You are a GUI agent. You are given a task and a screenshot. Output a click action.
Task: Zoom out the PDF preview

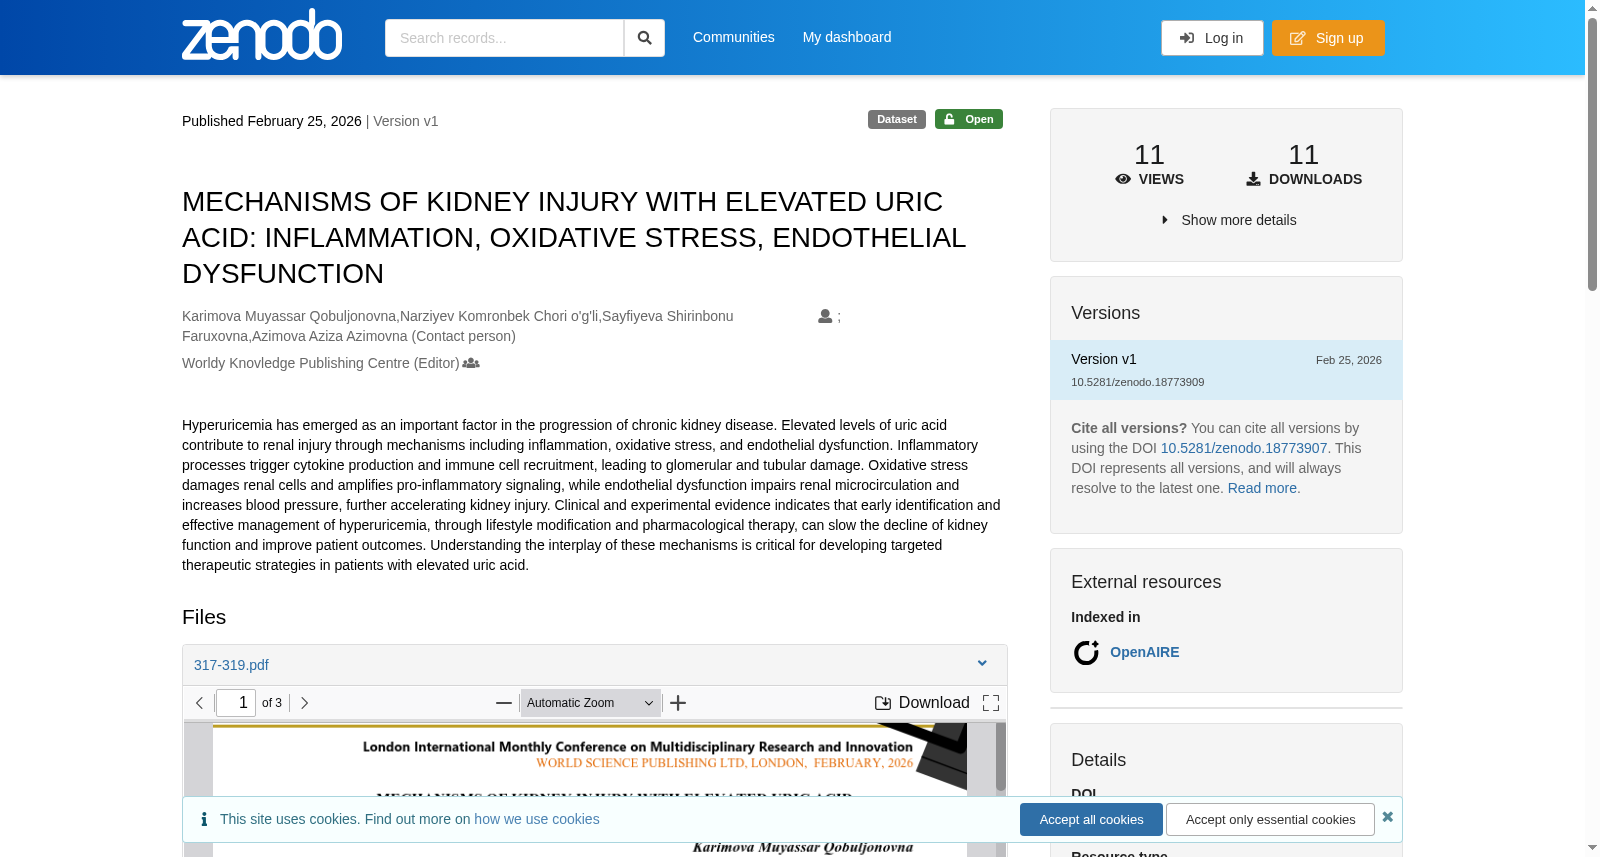(504, 703)
